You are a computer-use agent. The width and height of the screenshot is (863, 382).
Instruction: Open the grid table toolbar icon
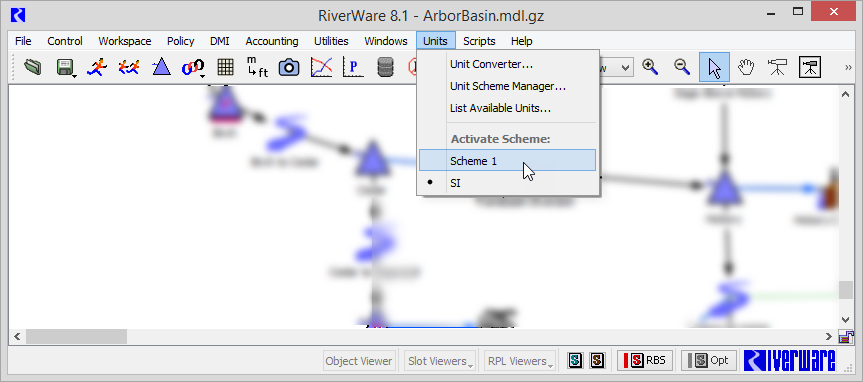(225, 67)
